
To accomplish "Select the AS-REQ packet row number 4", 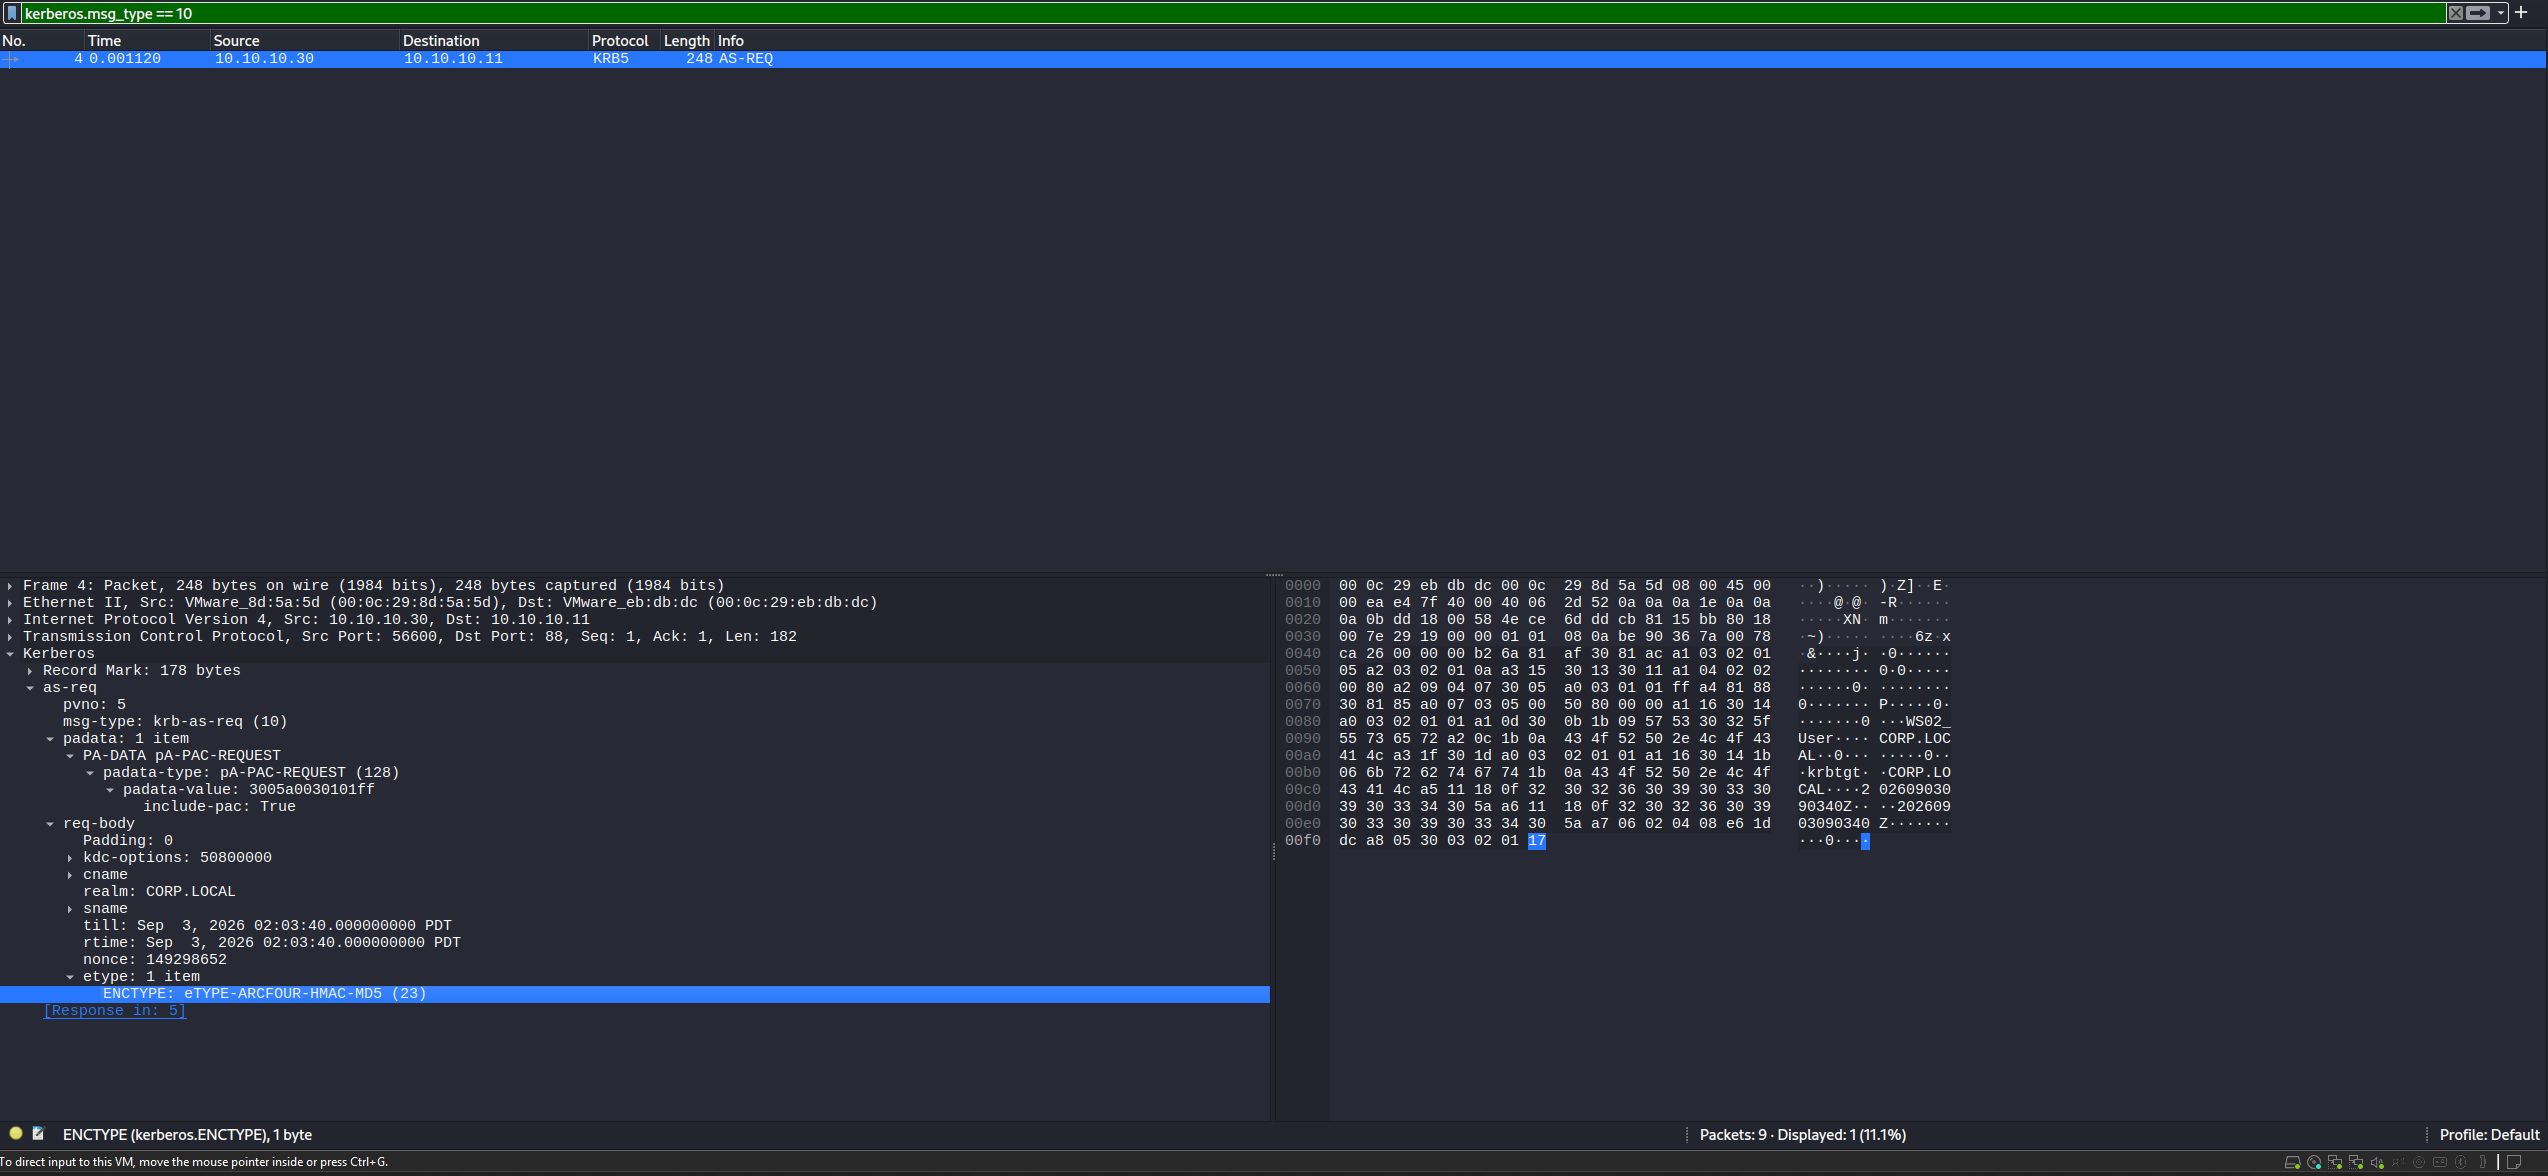I will (x=1272, y=59).
